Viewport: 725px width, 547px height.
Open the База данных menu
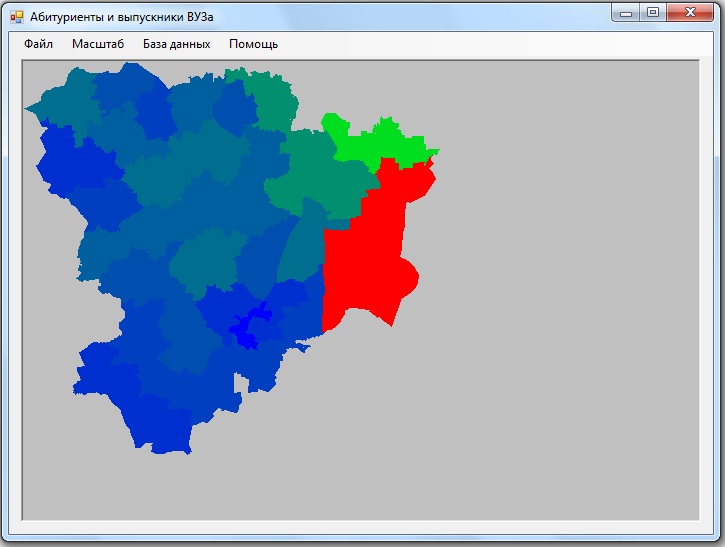coord(177,44)
